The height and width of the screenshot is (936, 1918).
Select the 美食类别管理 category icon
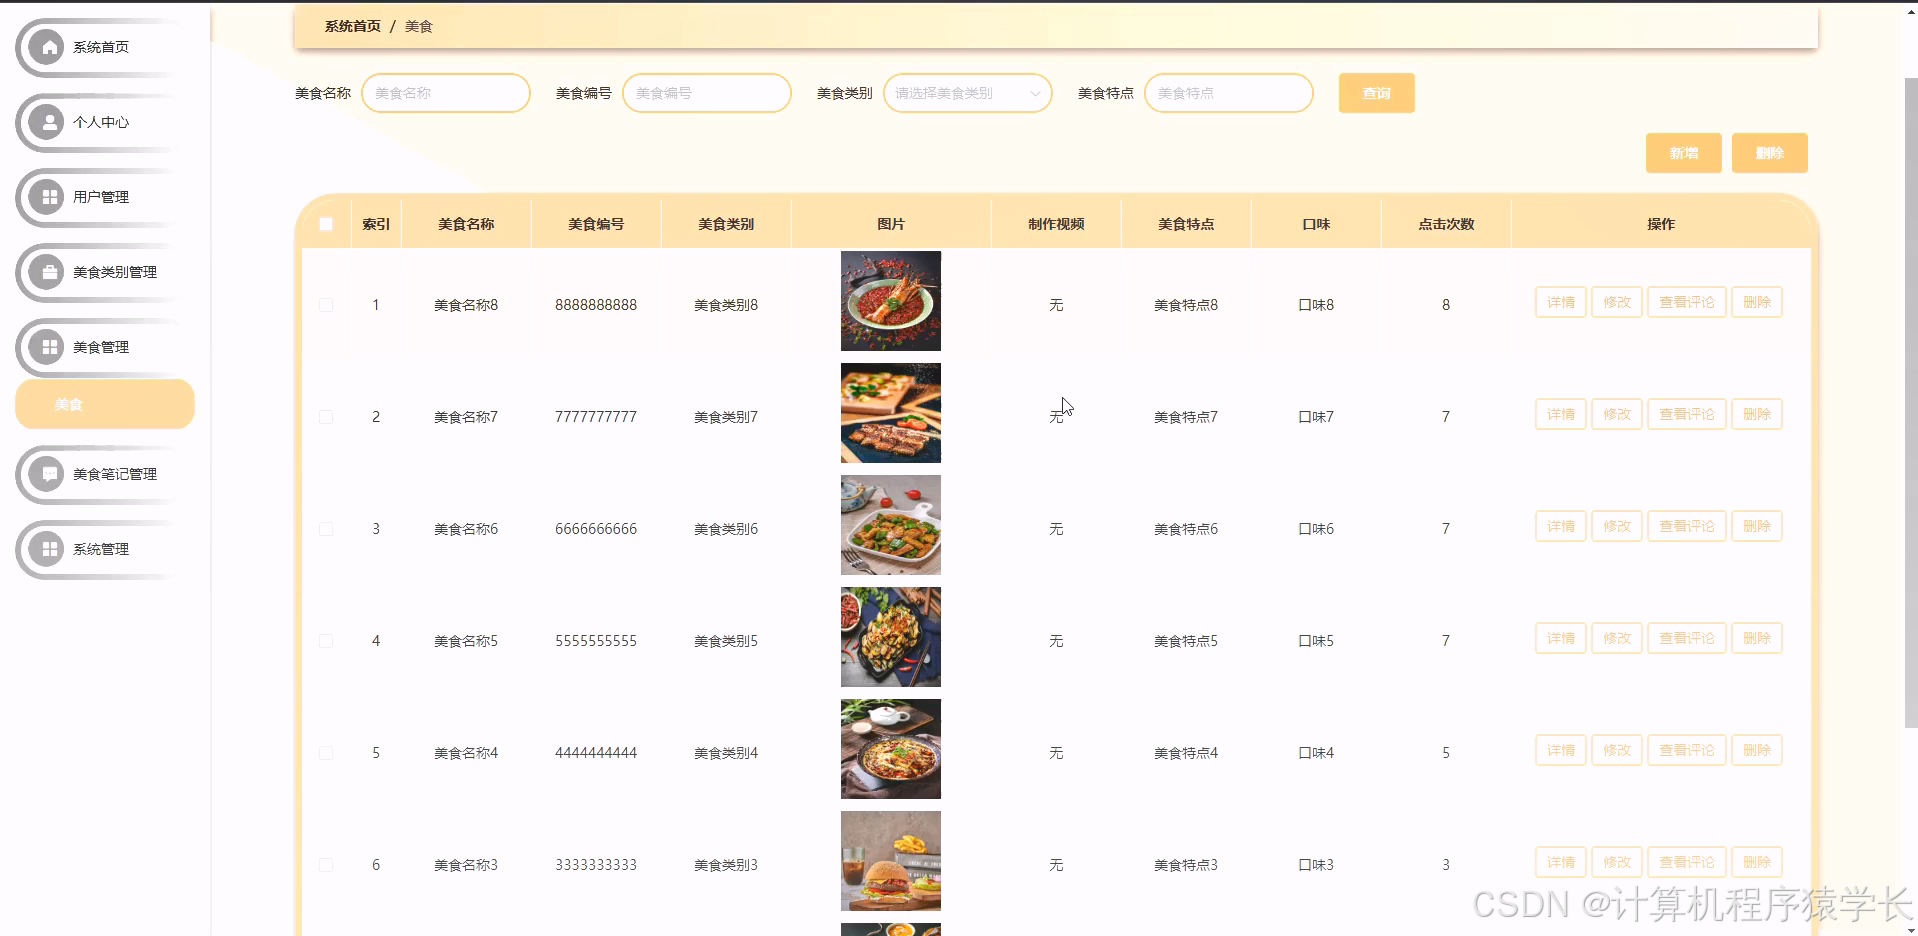(46, 271)
